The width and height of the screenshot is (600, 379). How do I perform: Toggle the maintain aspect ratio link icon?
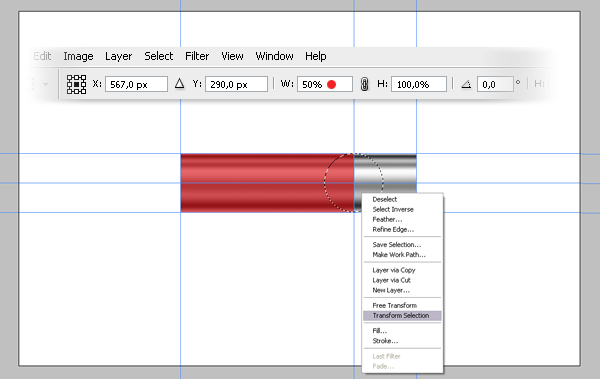[x=364, y=84]
